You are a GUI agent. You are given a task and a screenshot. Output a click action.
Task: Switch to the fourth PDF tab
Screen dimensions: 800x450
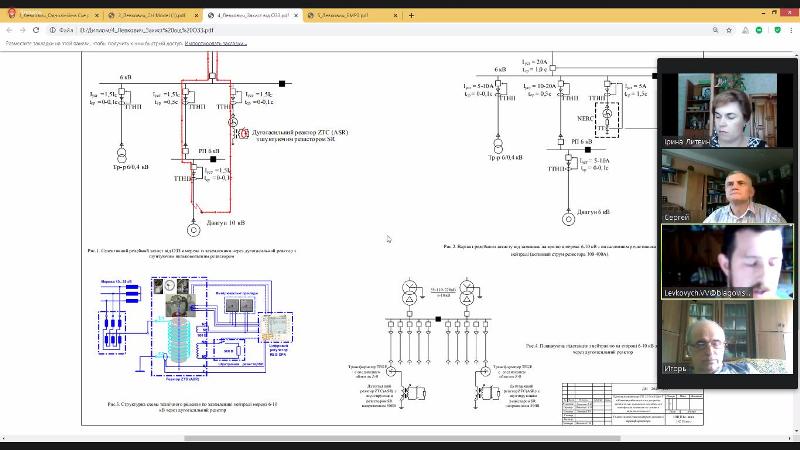tap(350, 16)
